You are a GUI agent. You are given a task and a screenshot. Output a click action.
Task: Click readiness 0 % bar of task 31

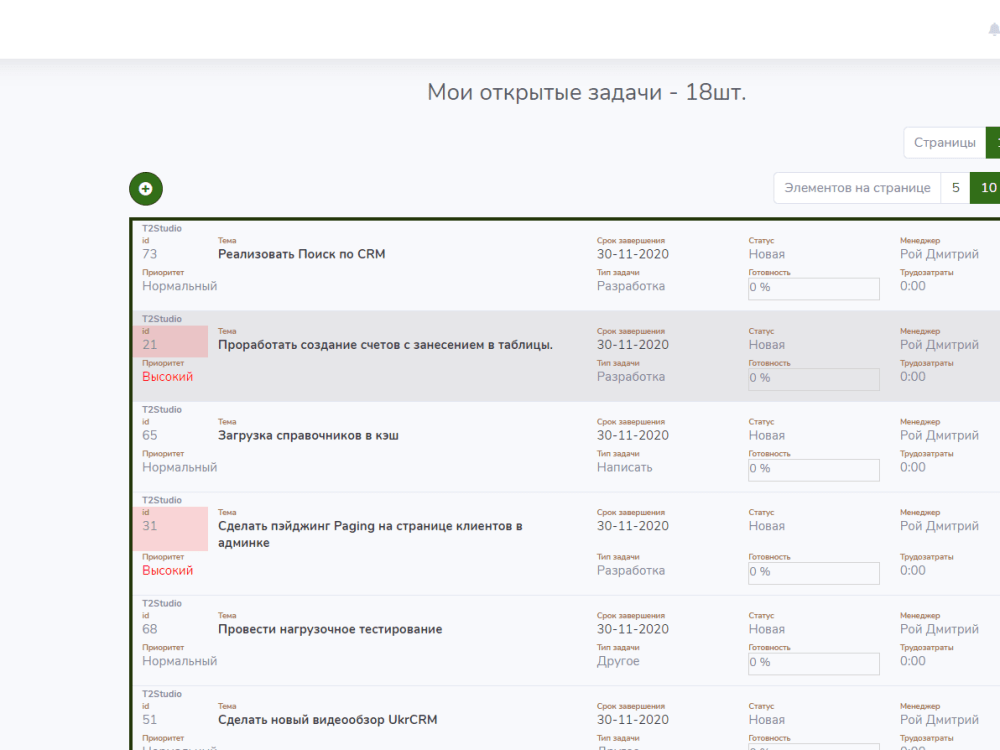point(814,573)
